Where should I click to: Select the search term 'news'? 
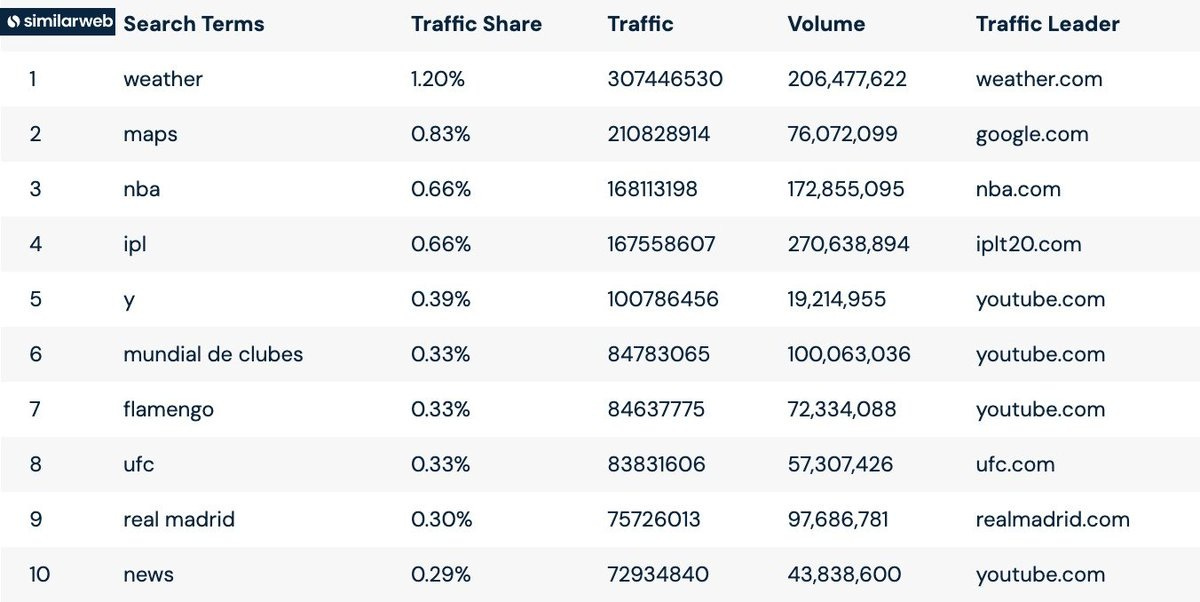[148, 574]
